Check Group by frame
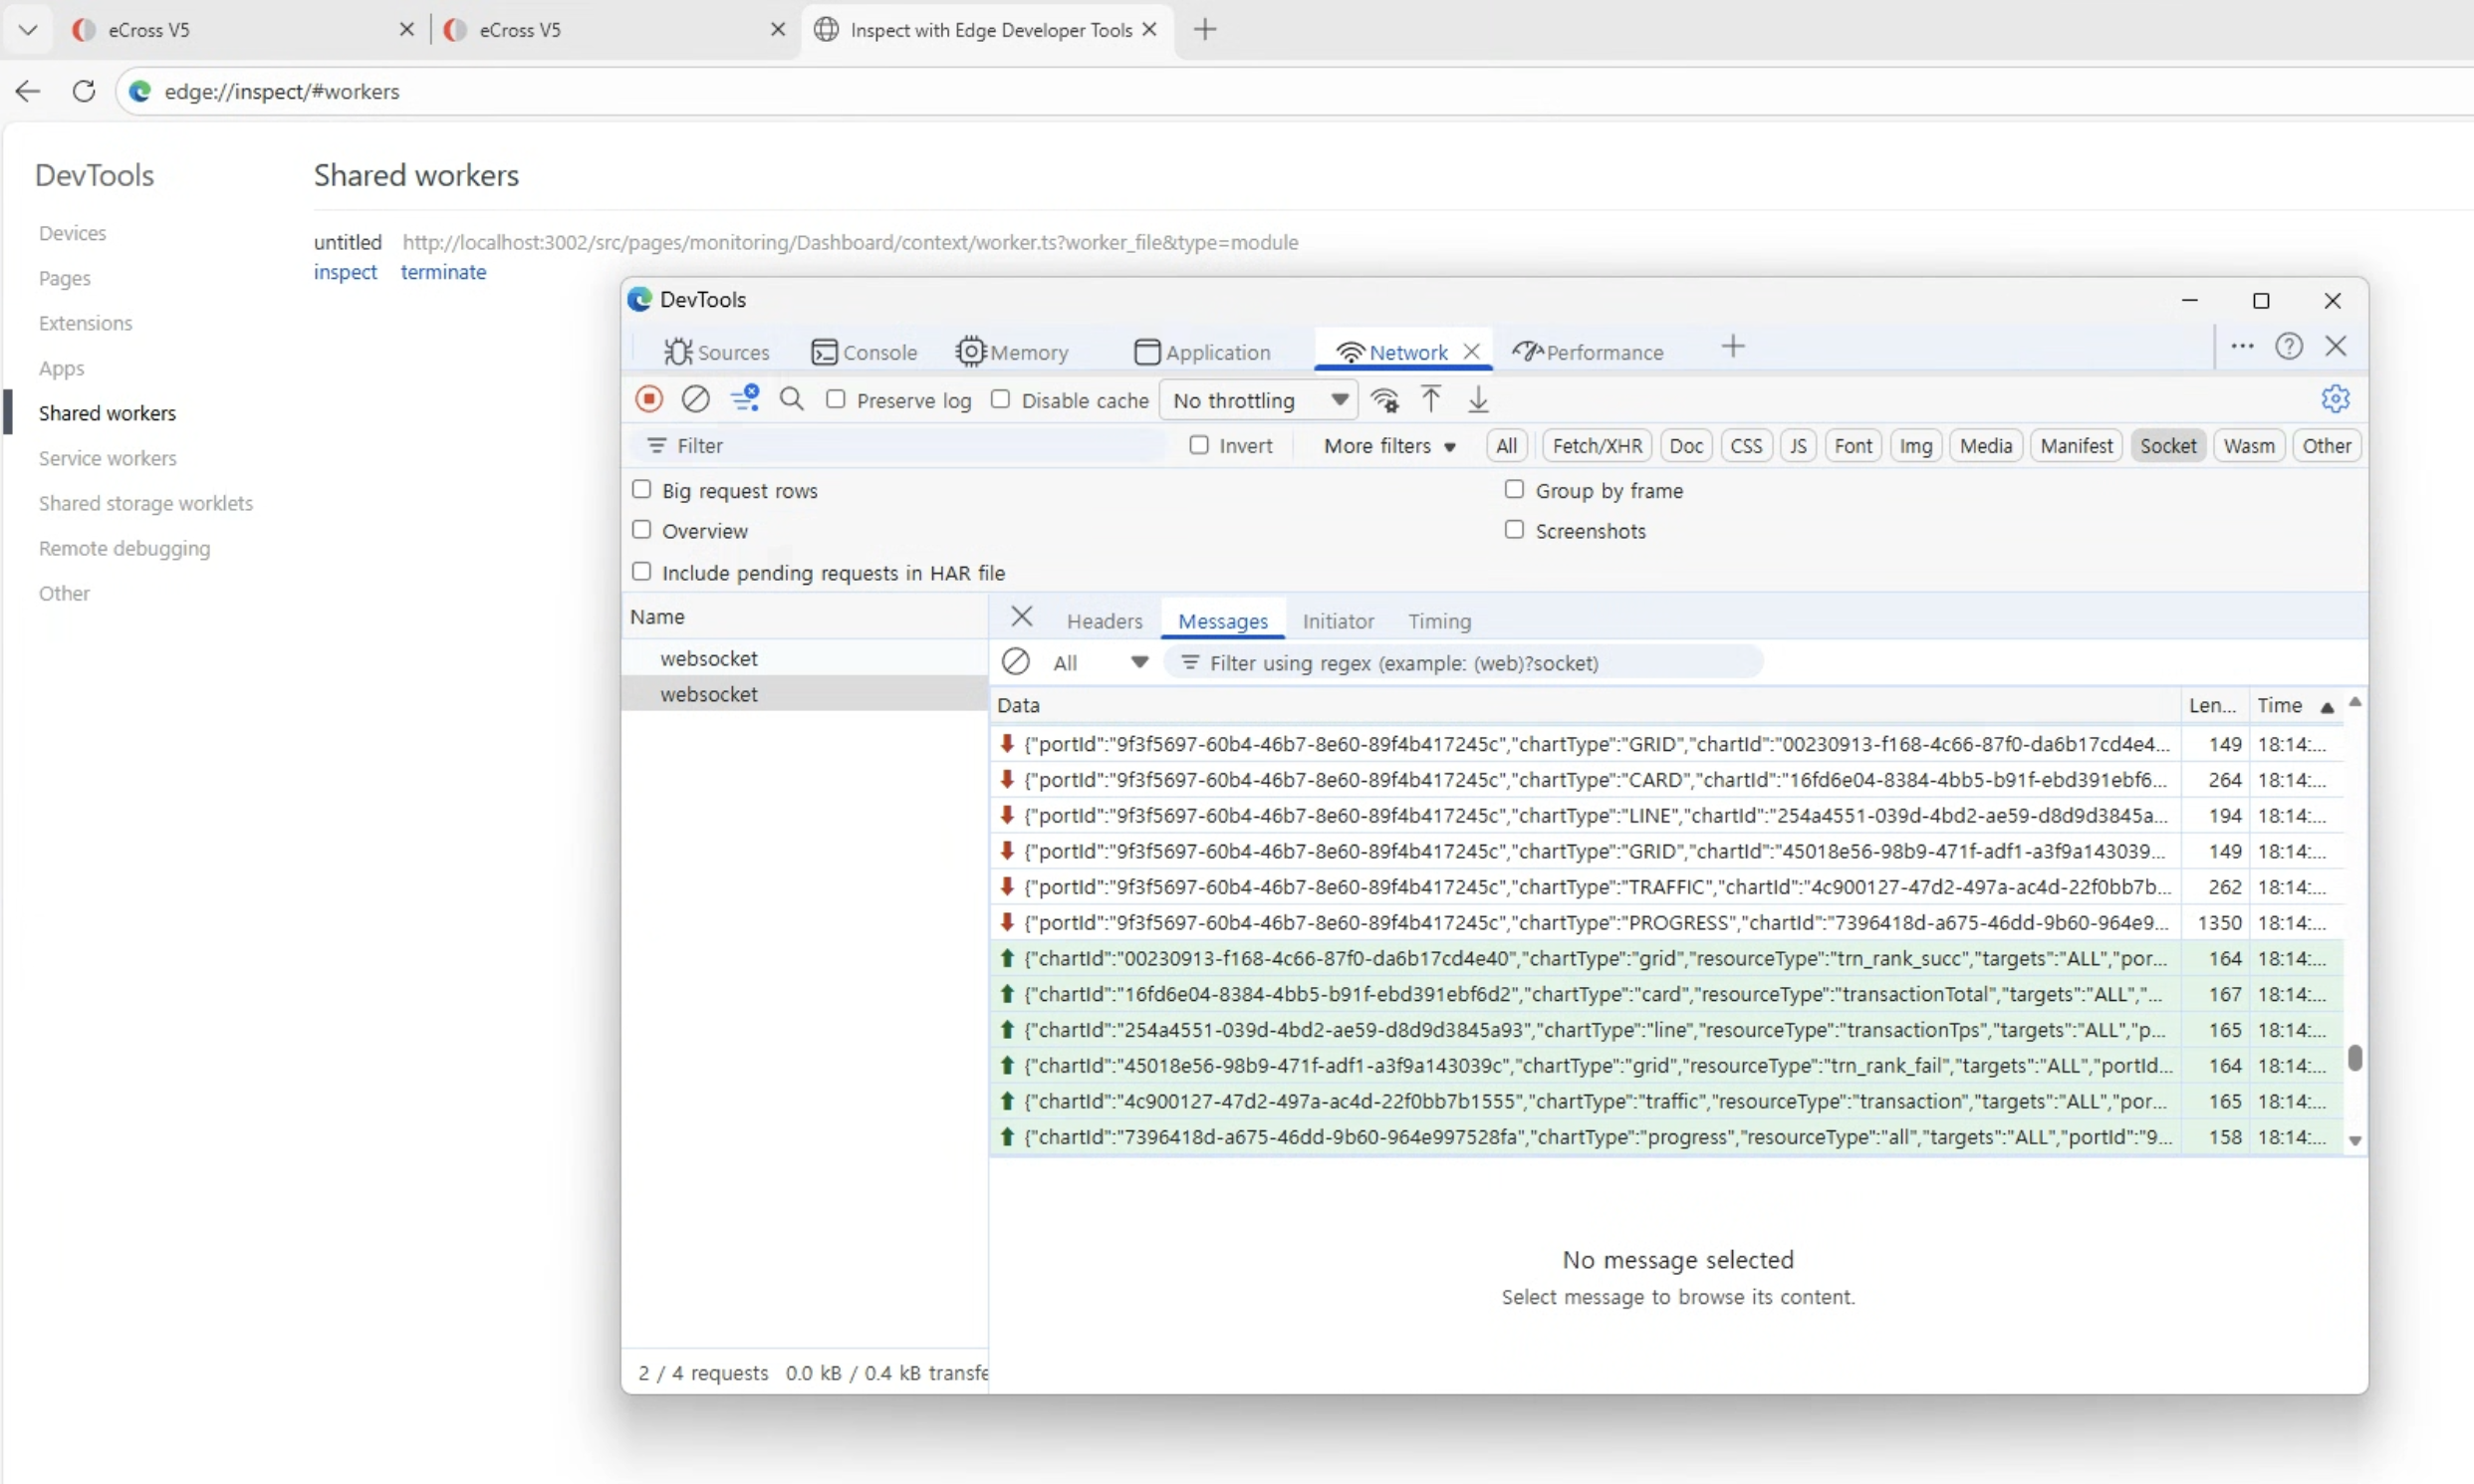Screen dimensions: 2474x1484 tap(1512, 489)
